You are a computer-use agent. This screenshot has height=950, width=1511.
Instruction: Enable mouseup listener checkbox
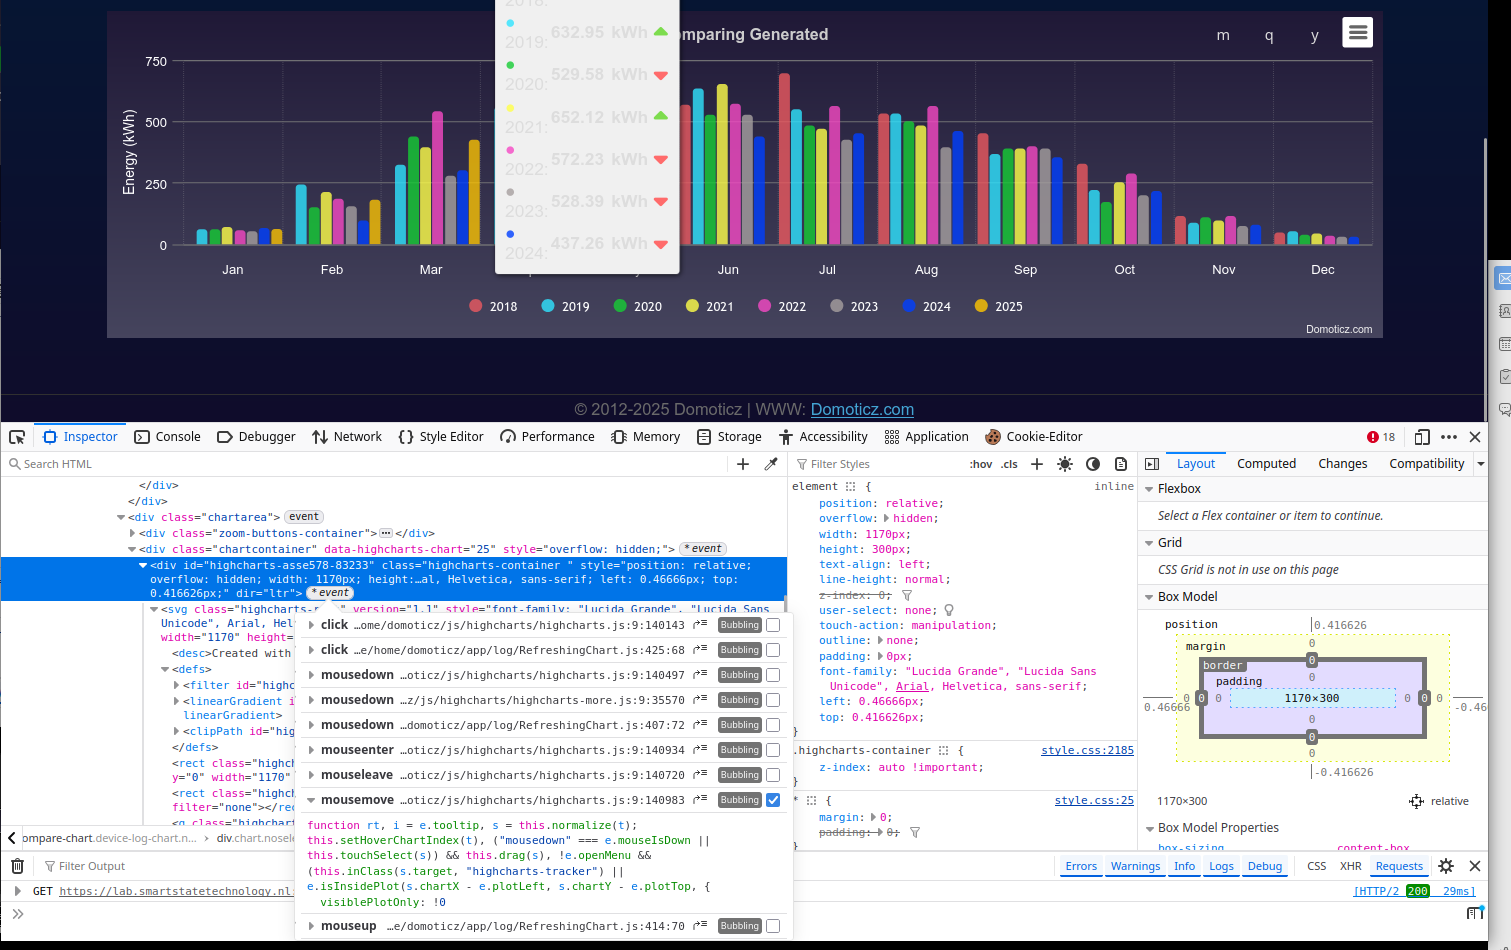coord(773,926)
